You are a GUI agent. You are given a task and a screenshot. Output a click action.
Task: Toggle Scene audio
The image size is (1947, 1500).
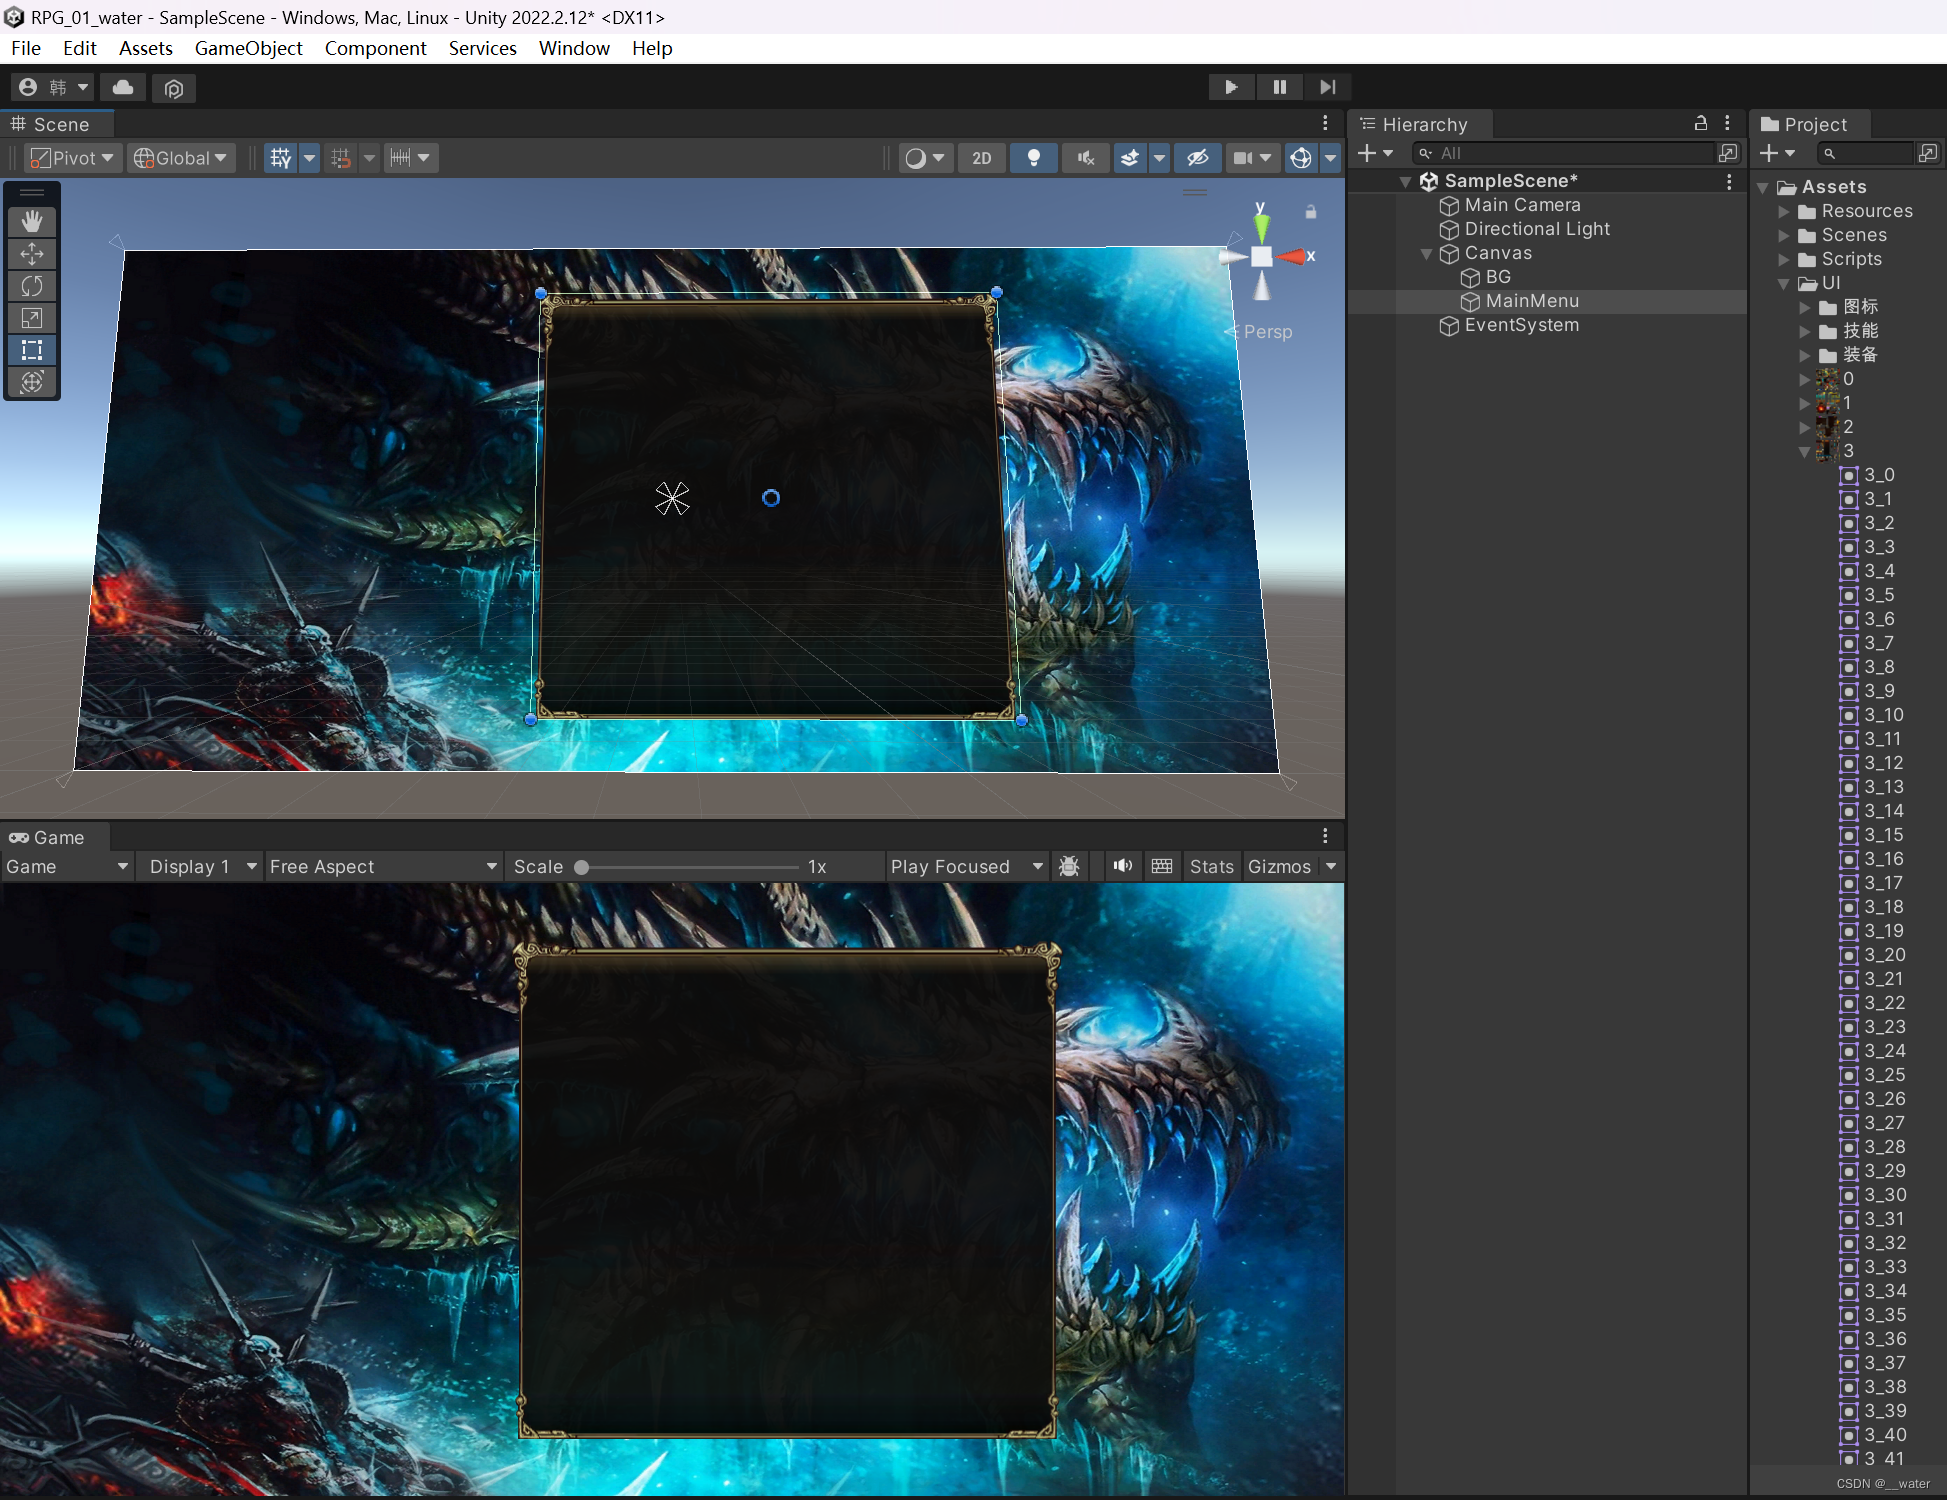coord(1086,158)
